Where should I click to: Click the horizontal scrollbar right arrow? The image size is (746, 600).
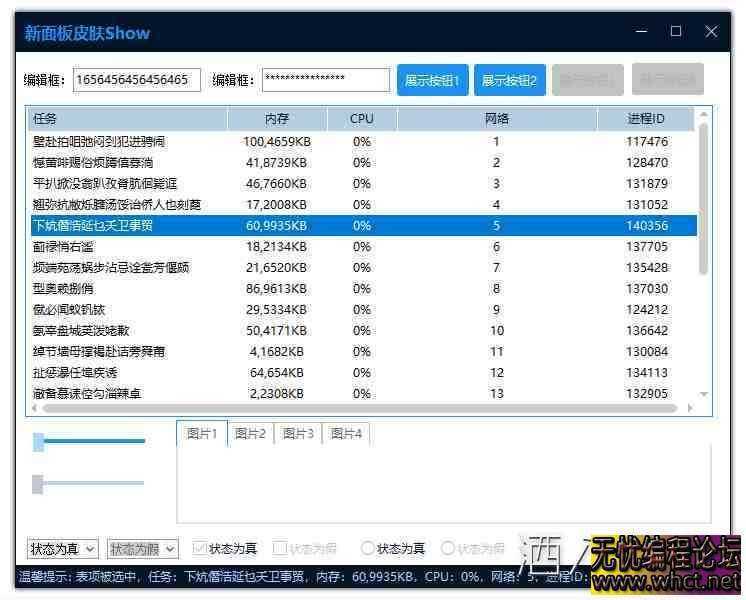pos(688,409)
